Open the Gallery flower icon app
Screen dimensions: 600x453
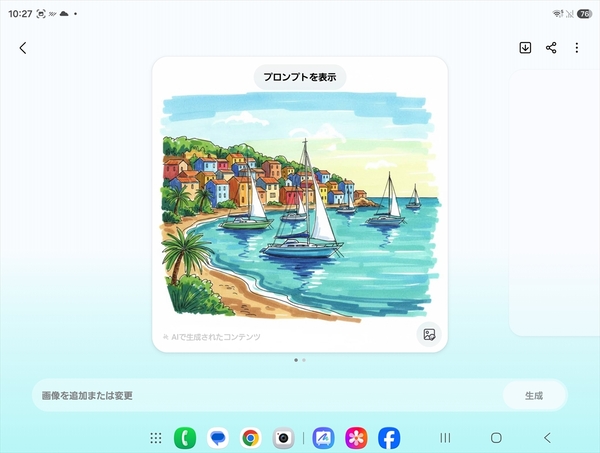click(356, 438)
